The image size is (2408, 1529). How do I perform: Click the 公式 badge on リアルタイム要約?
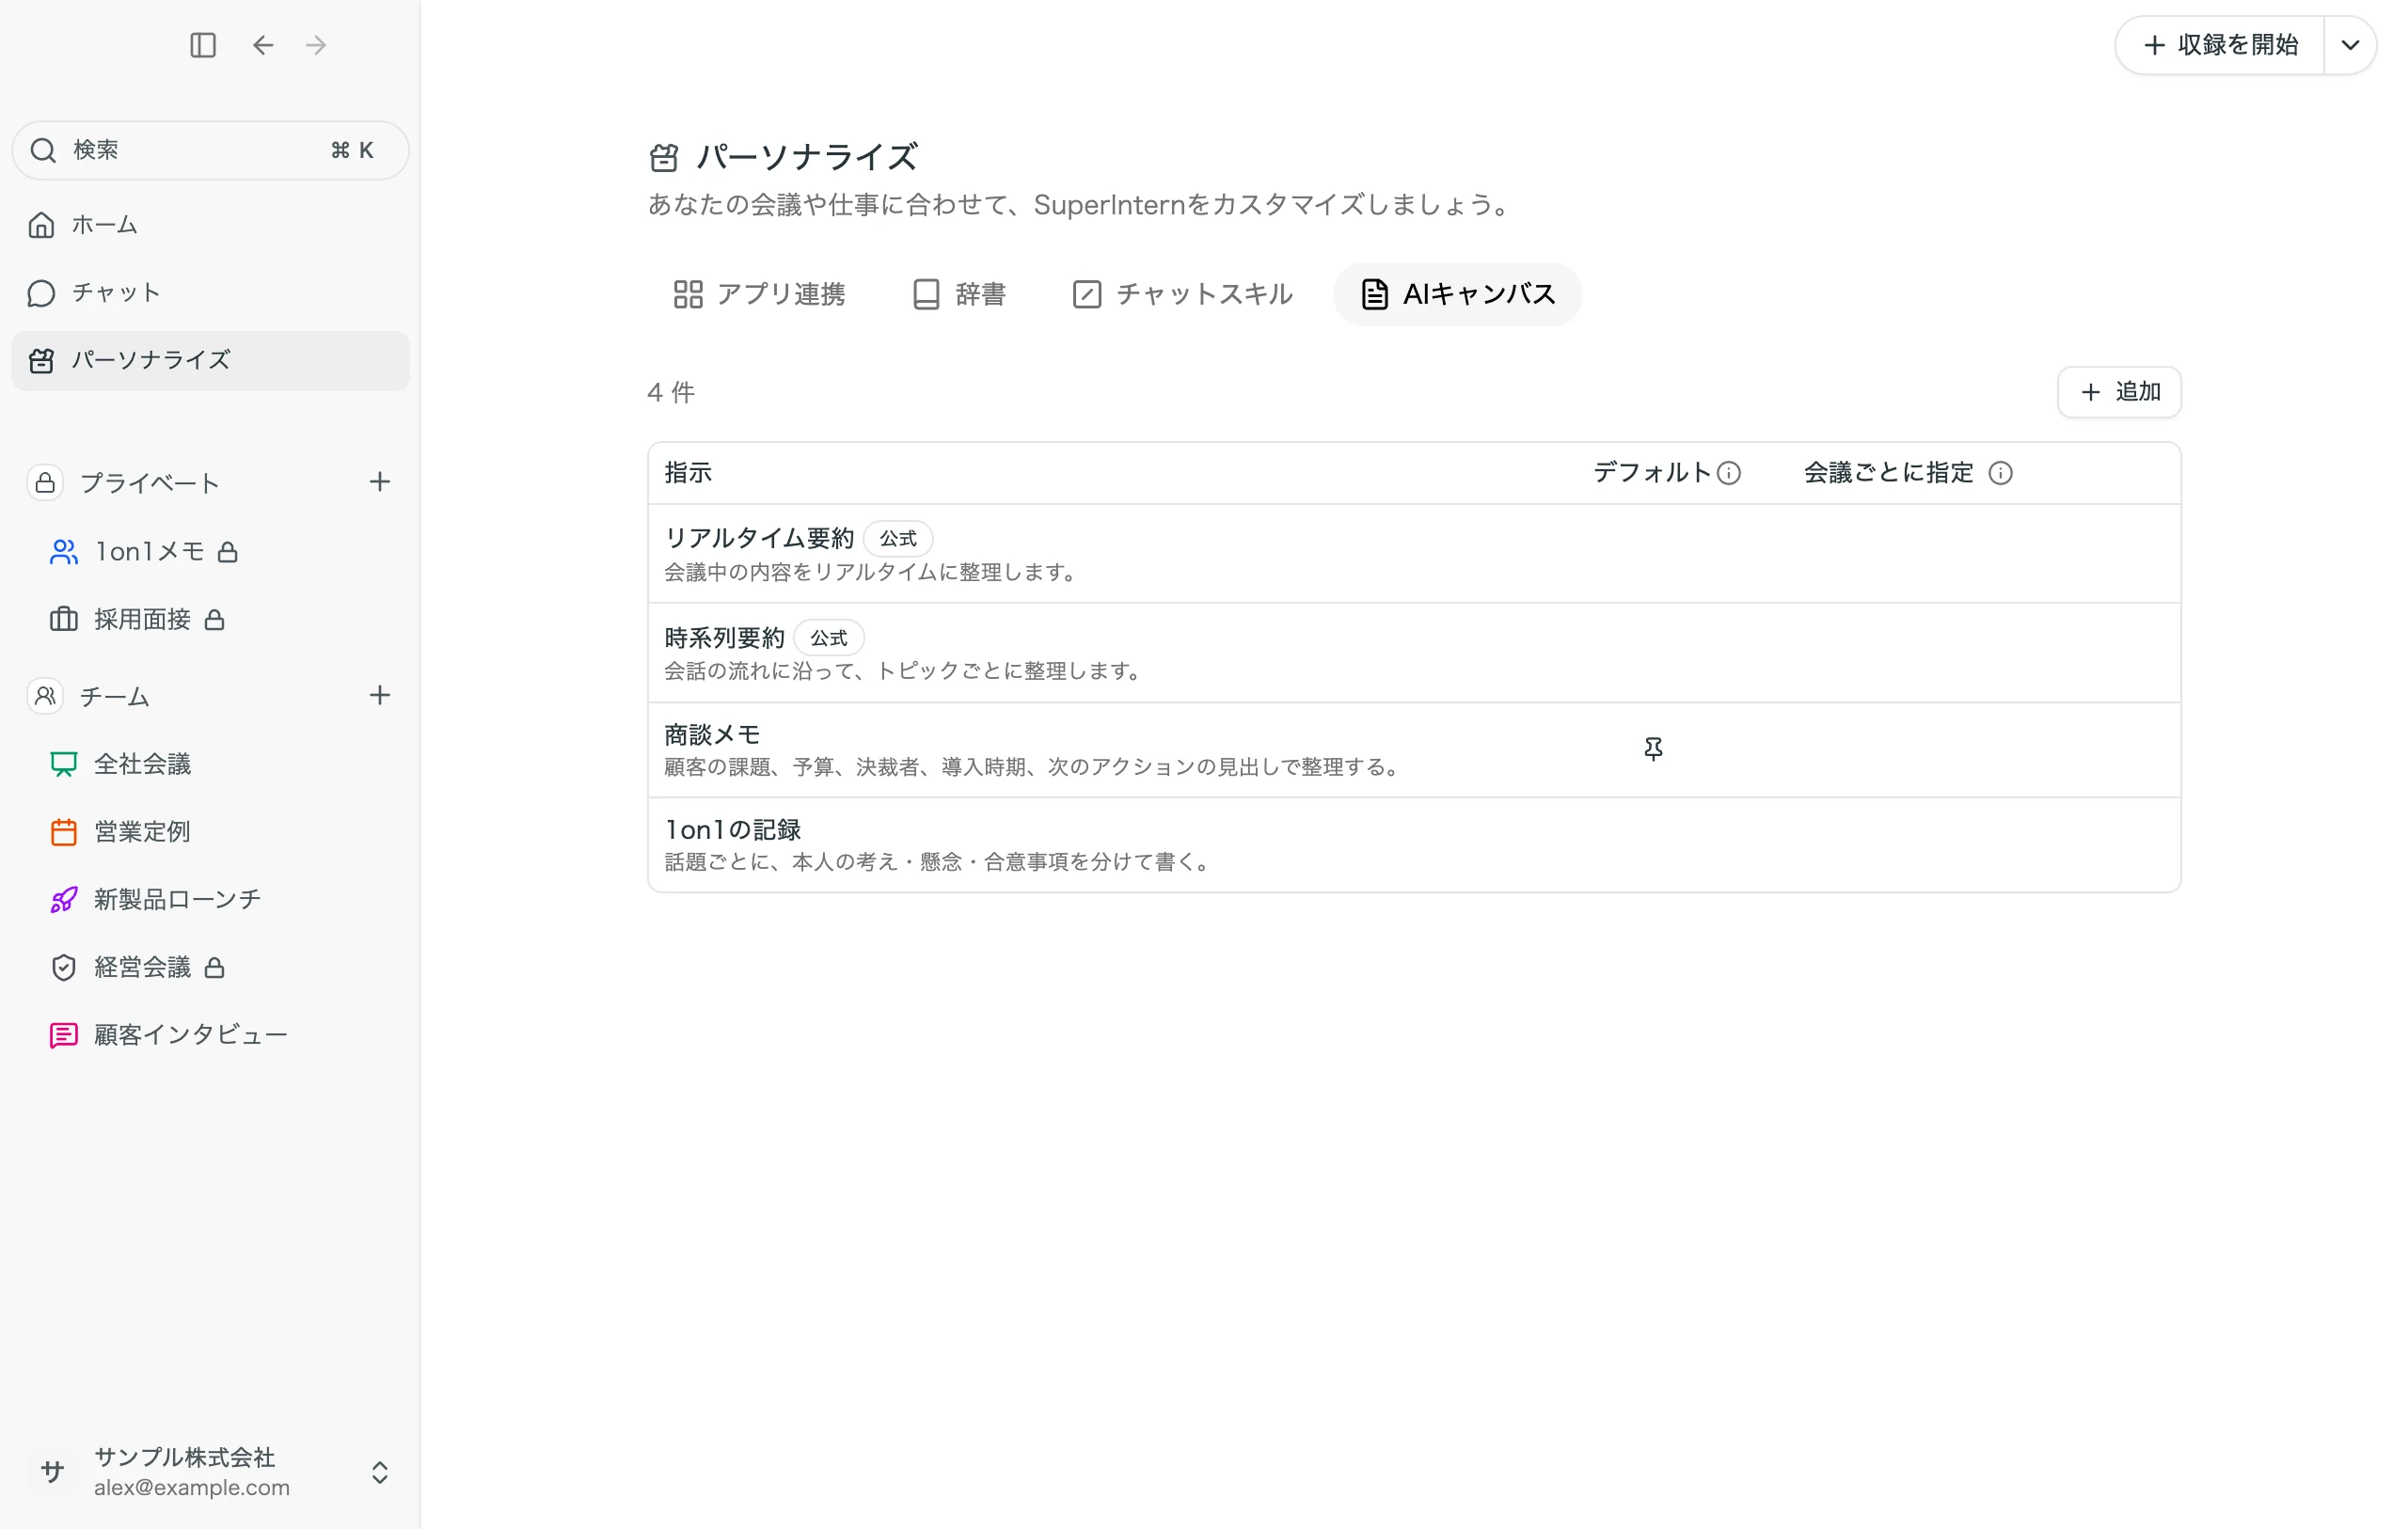coord(897,538)
